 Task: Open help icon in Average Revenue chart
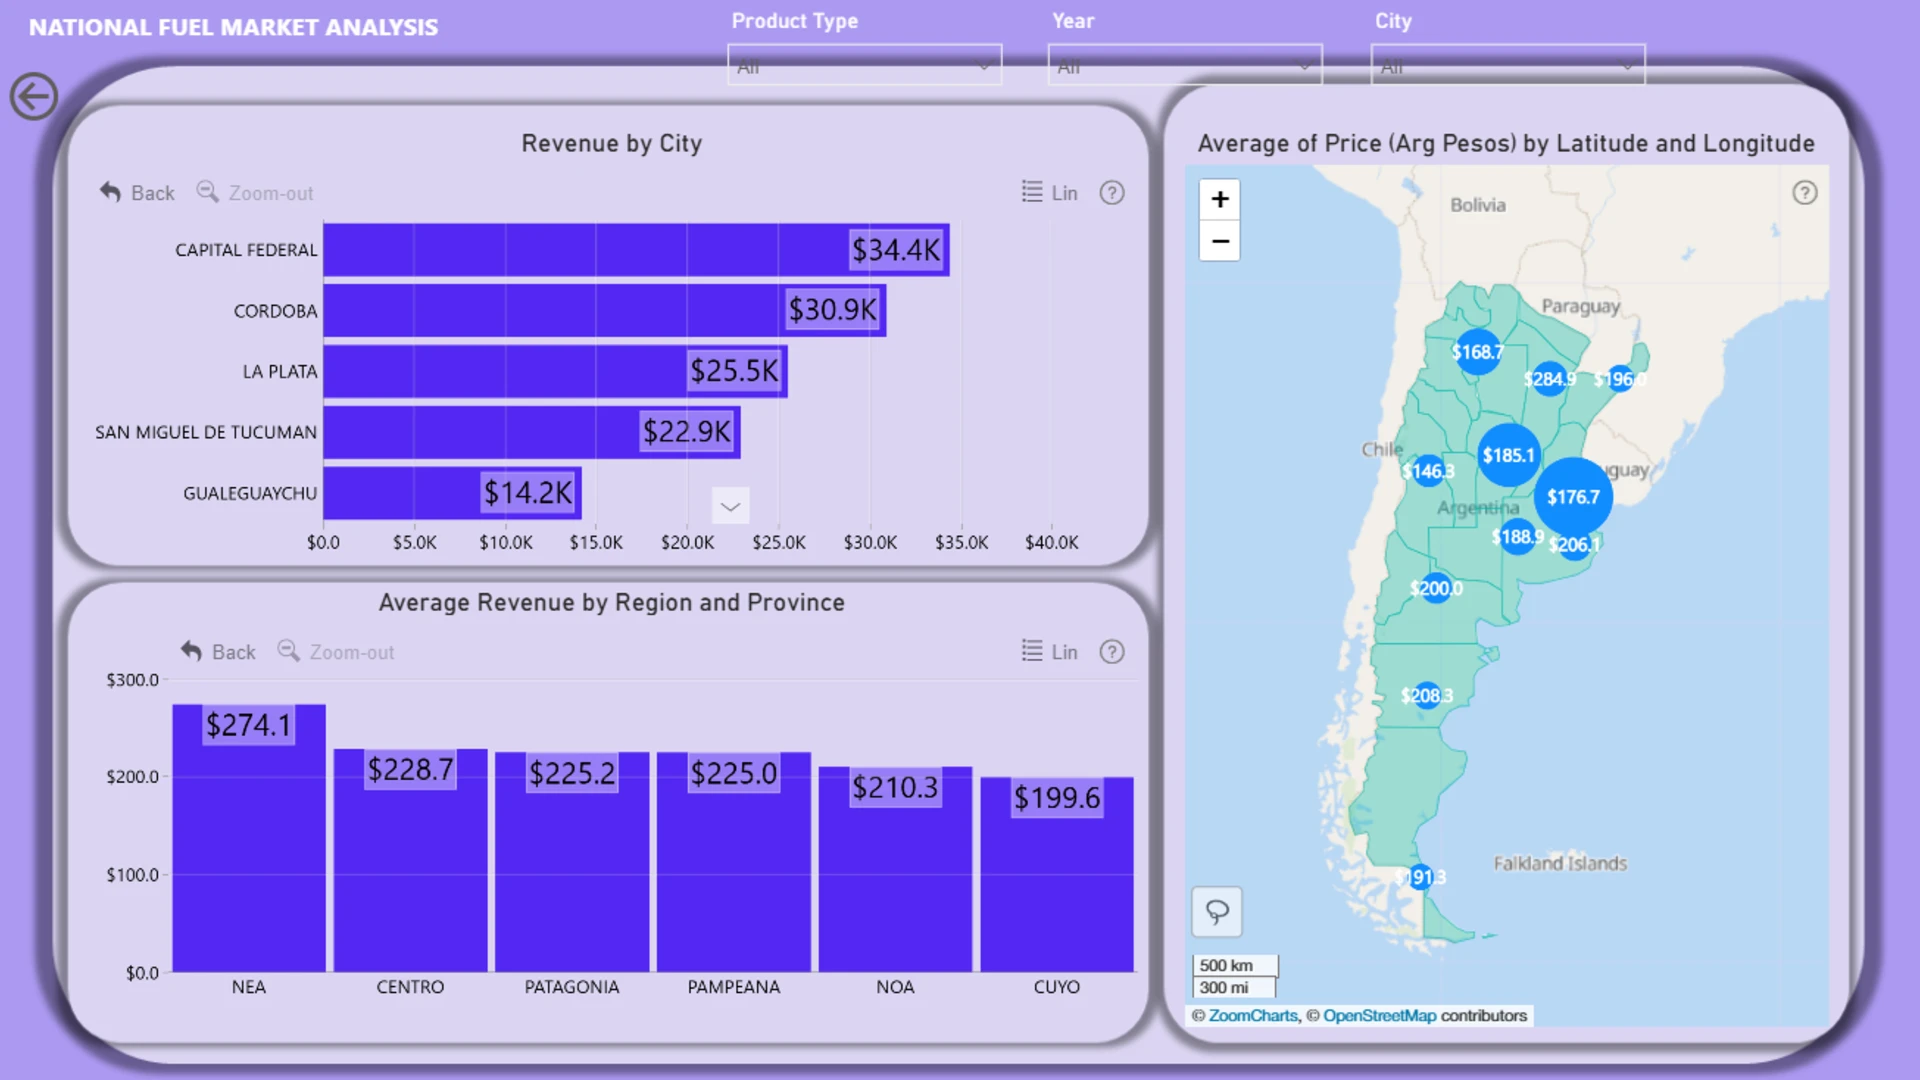(x=1112, y=652)
